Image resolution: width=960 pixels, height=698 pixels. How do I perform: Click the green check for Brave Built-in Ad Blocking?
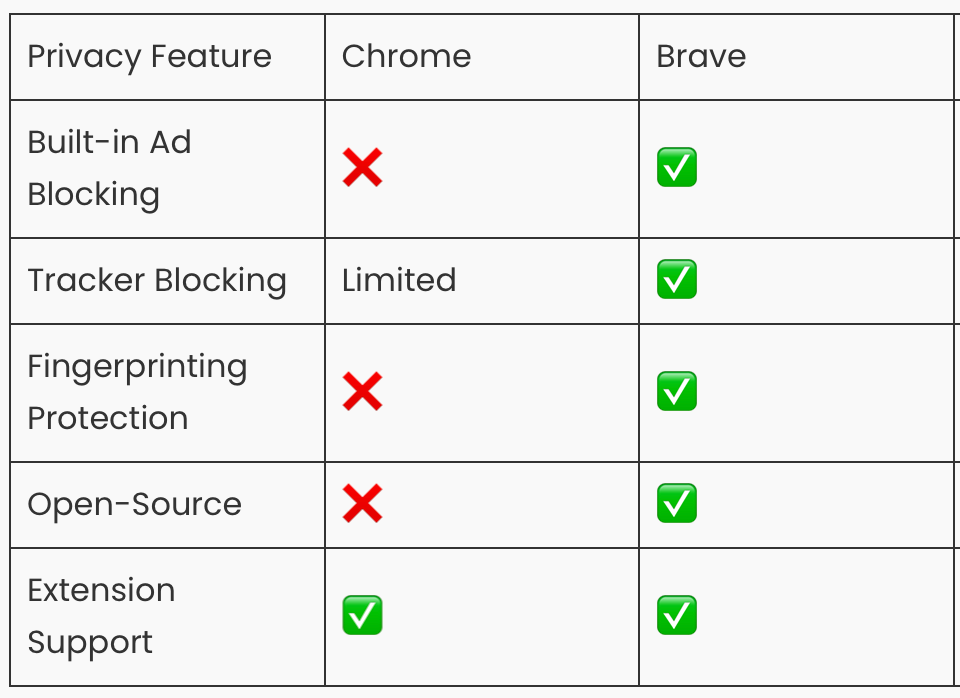(x=677, y=167)
